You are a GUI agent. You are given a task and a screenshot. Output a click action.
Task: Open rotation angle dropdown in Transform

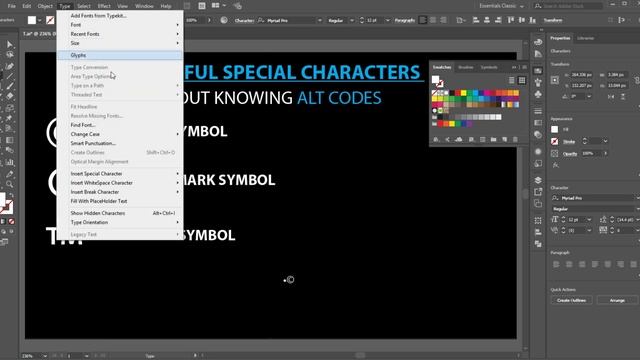coord(589,97)
